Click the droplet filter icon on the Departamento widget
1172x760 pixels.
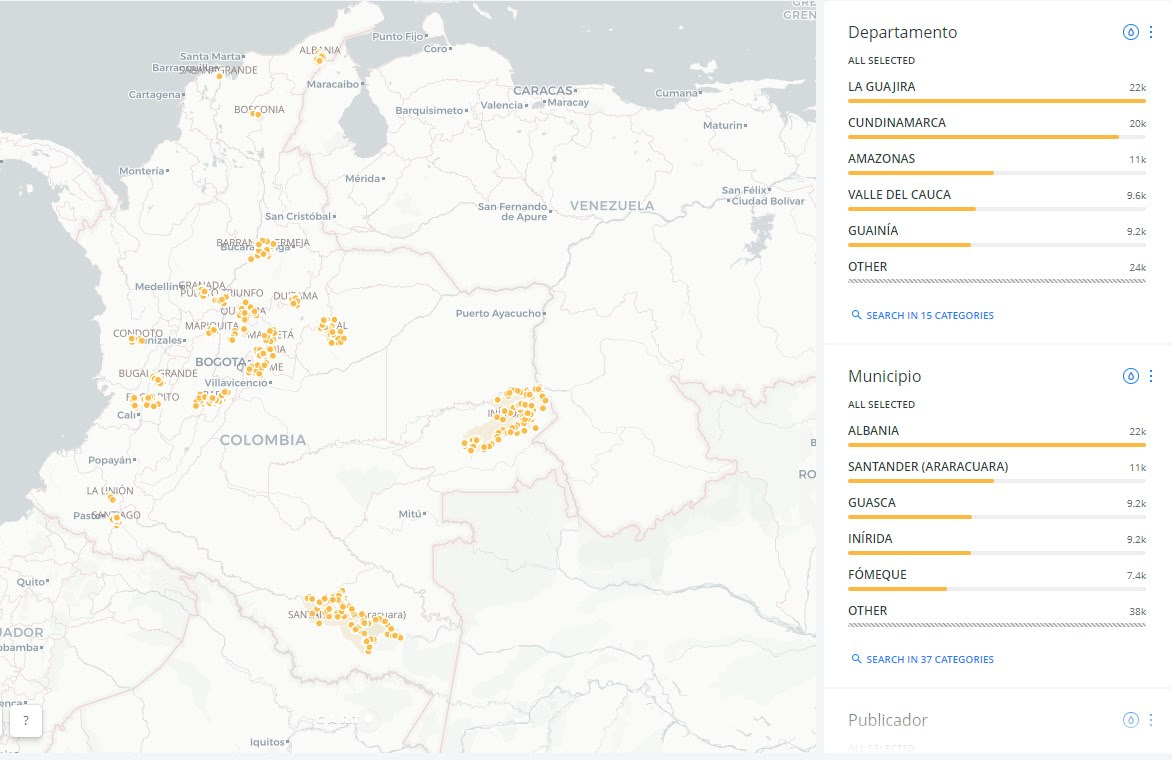[1130, 31]
